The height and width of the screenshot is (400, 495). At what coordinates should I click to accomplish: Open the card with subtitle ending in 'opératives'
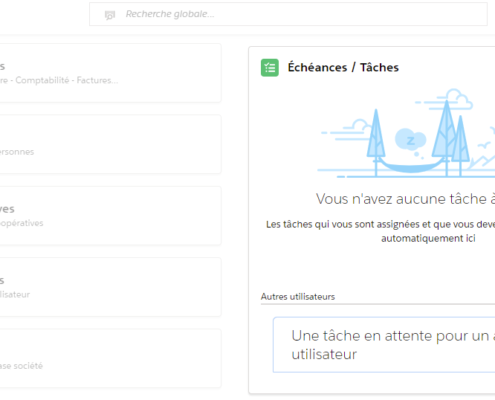pyautogui.click(x=110, y=216)
